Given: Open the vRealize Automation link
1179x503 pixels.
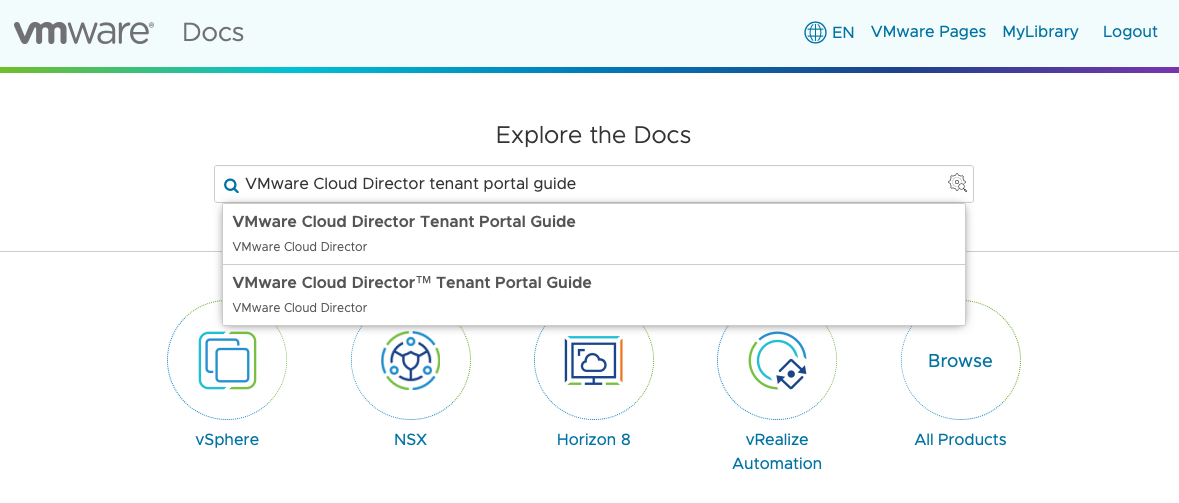Looking at the screenshot, I should coord(777,451).
